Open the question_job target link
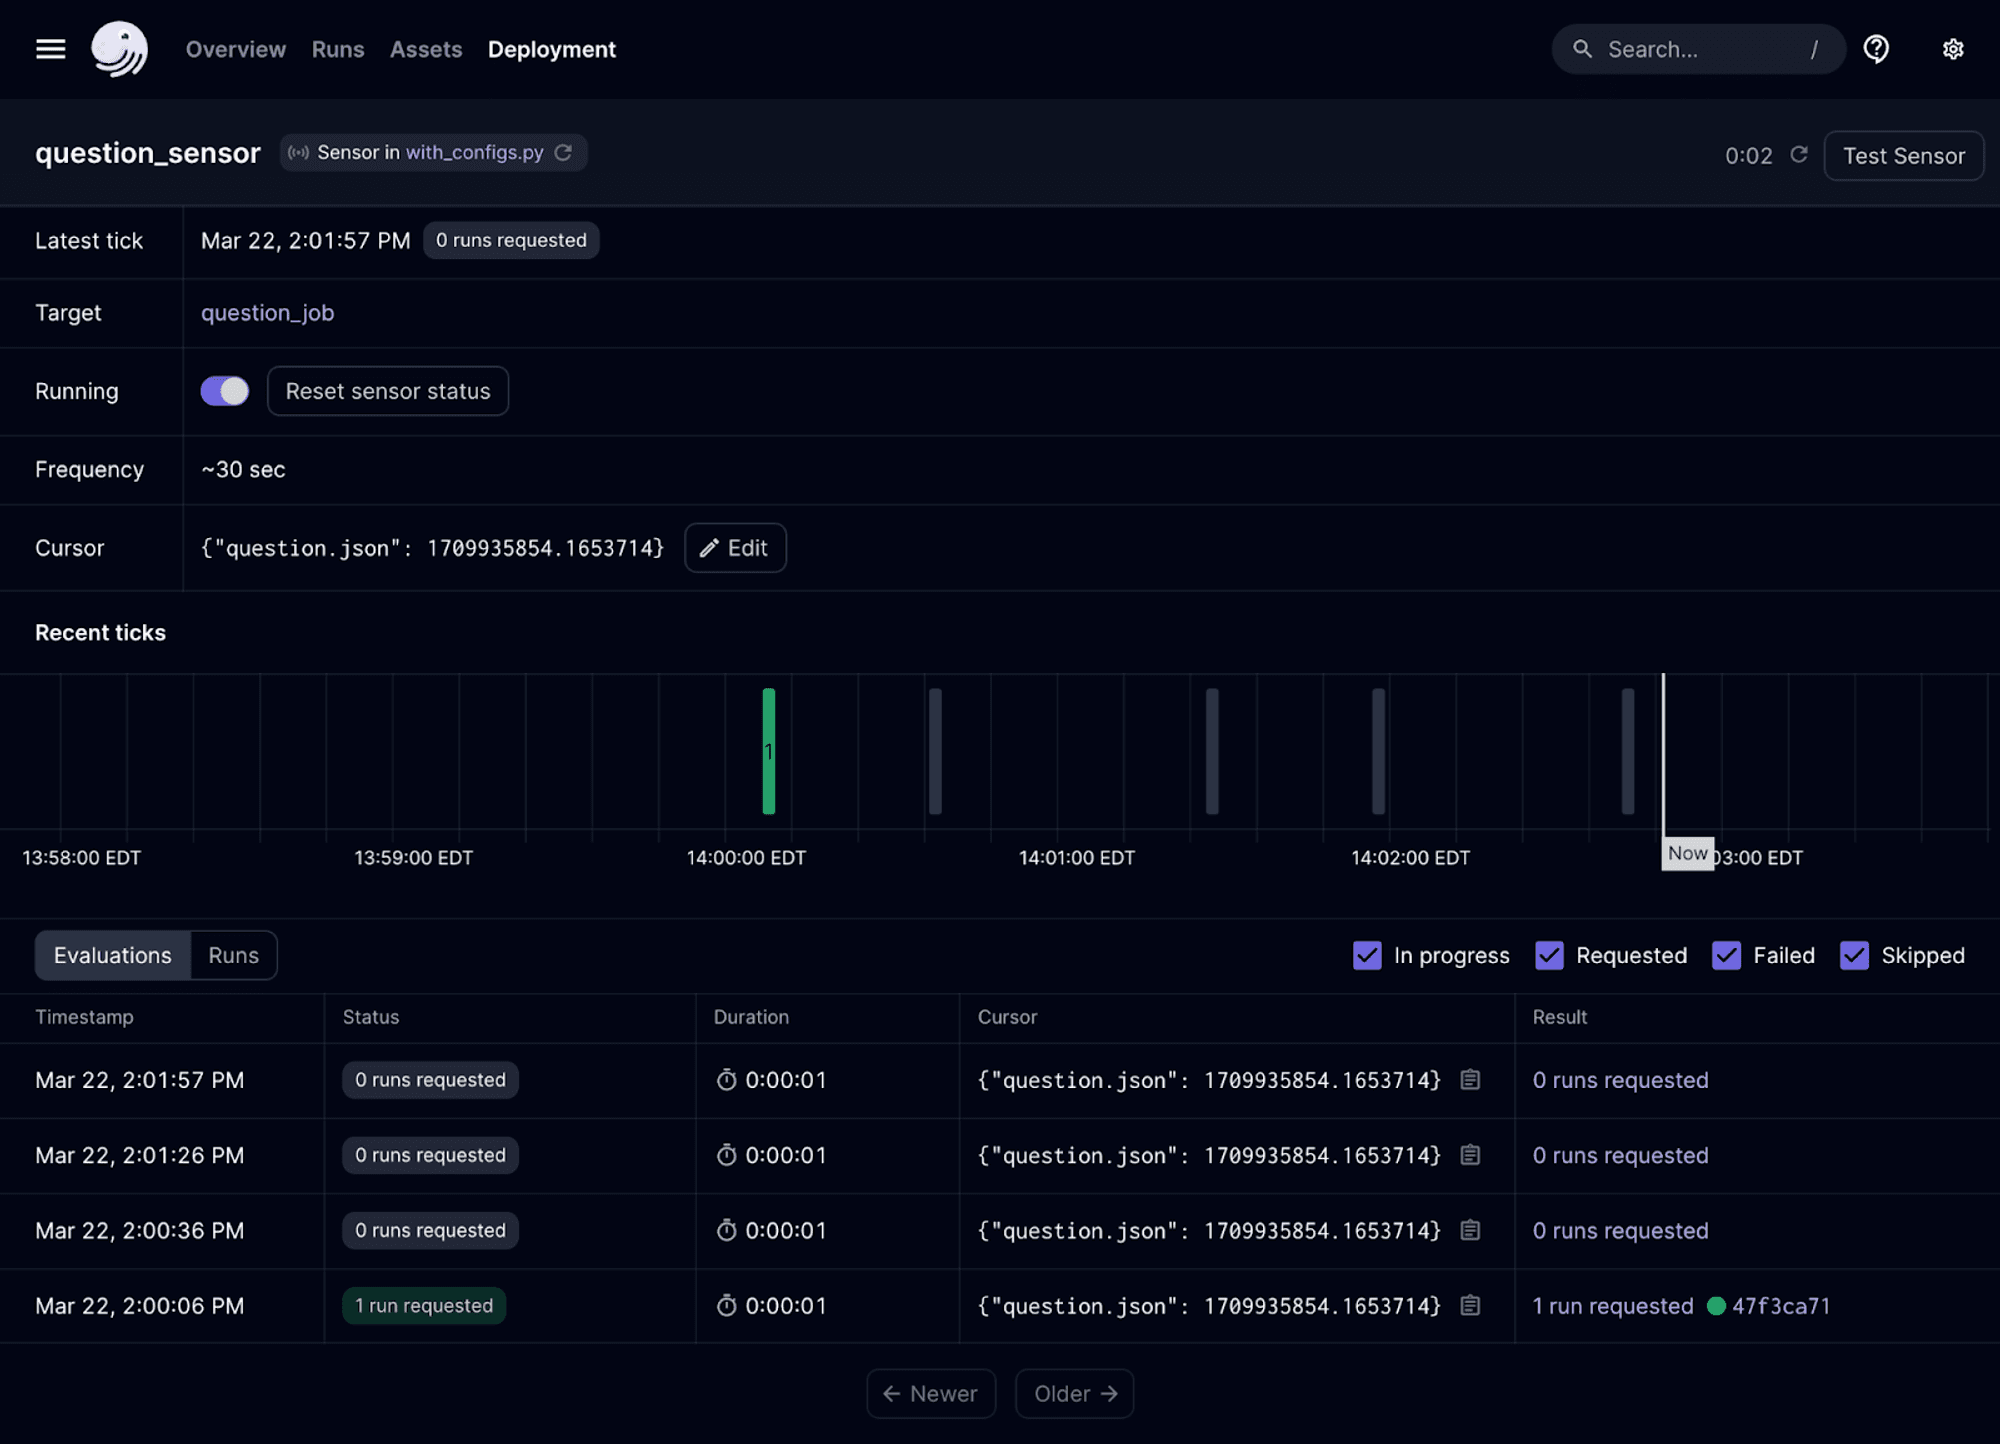Viewport: 2000px width, 1444px height. point(268,313)
